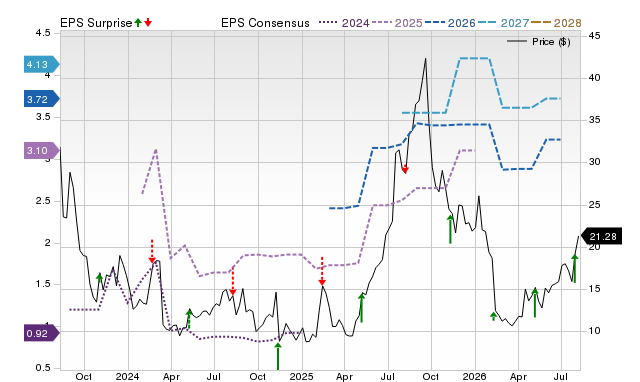Select the 2024 legend entry

(x=344, y=23)
